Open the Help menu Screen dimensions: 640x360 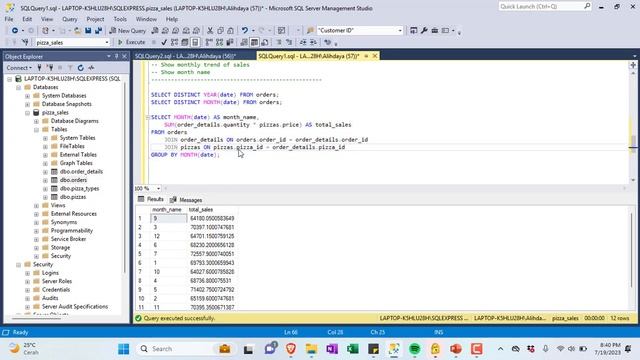click(x=172, y=19)
